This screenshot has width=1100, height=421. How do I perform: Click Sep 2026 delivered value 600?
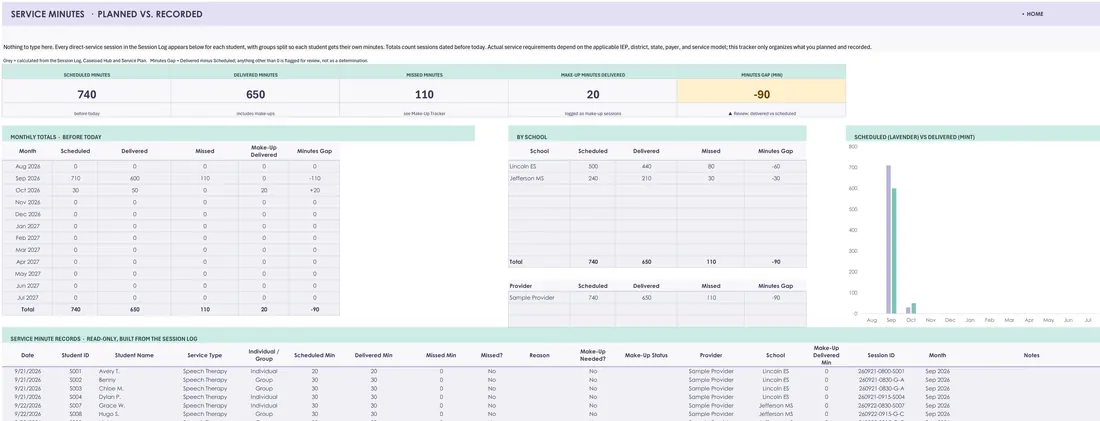tap(134, 178)
